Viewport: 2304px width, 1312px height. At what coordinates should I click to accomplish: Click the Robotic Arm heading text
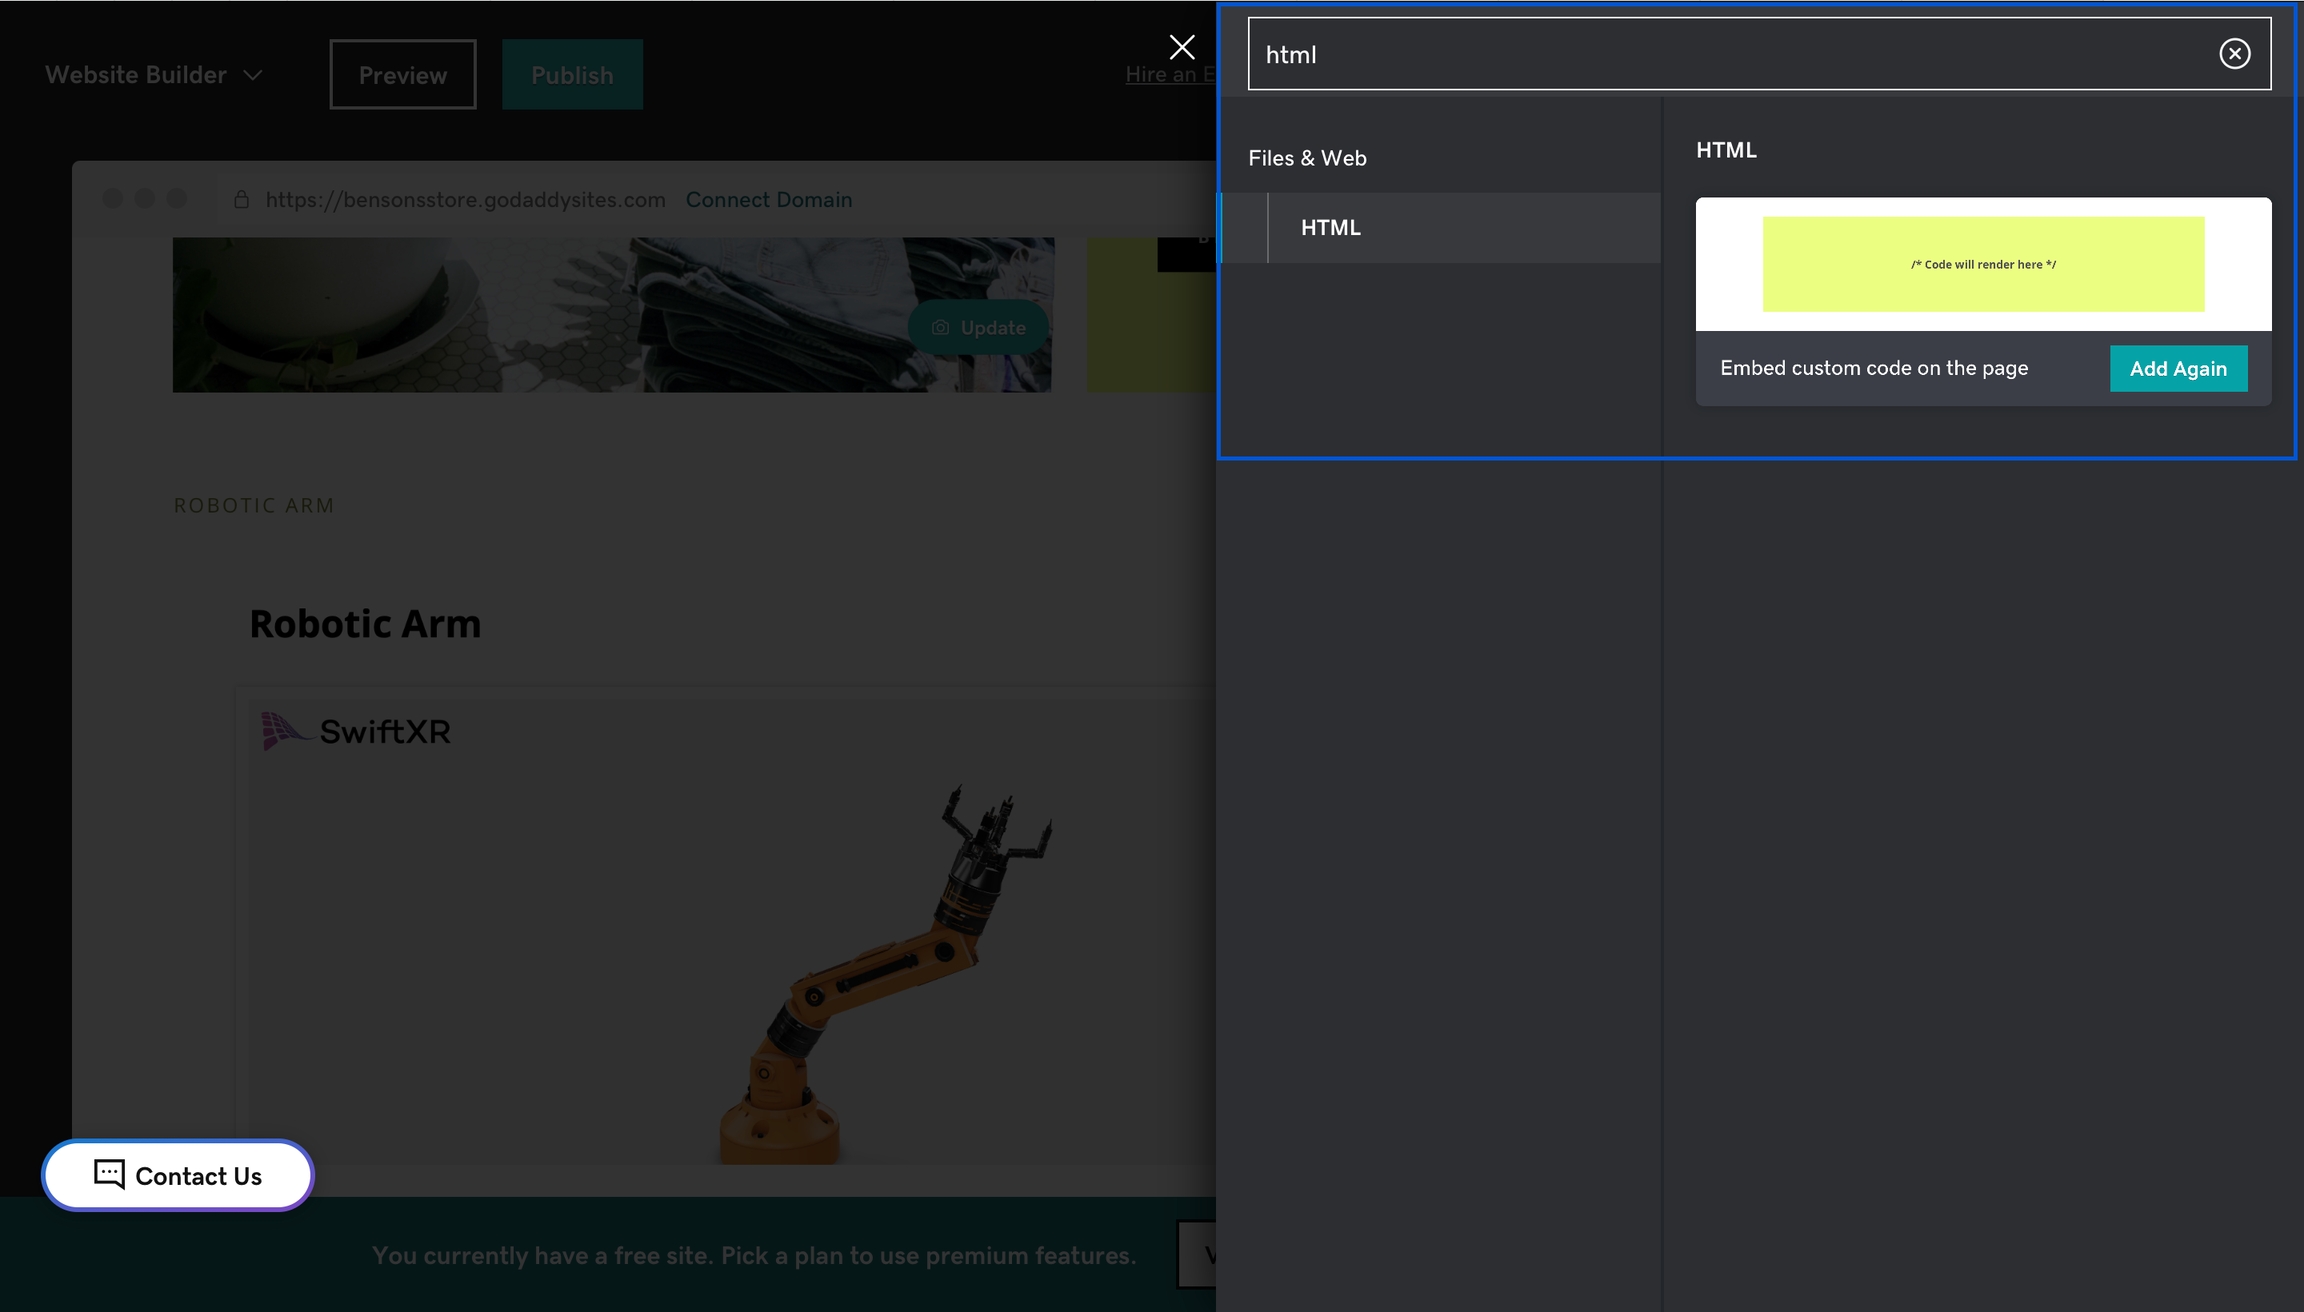(365, 624)
